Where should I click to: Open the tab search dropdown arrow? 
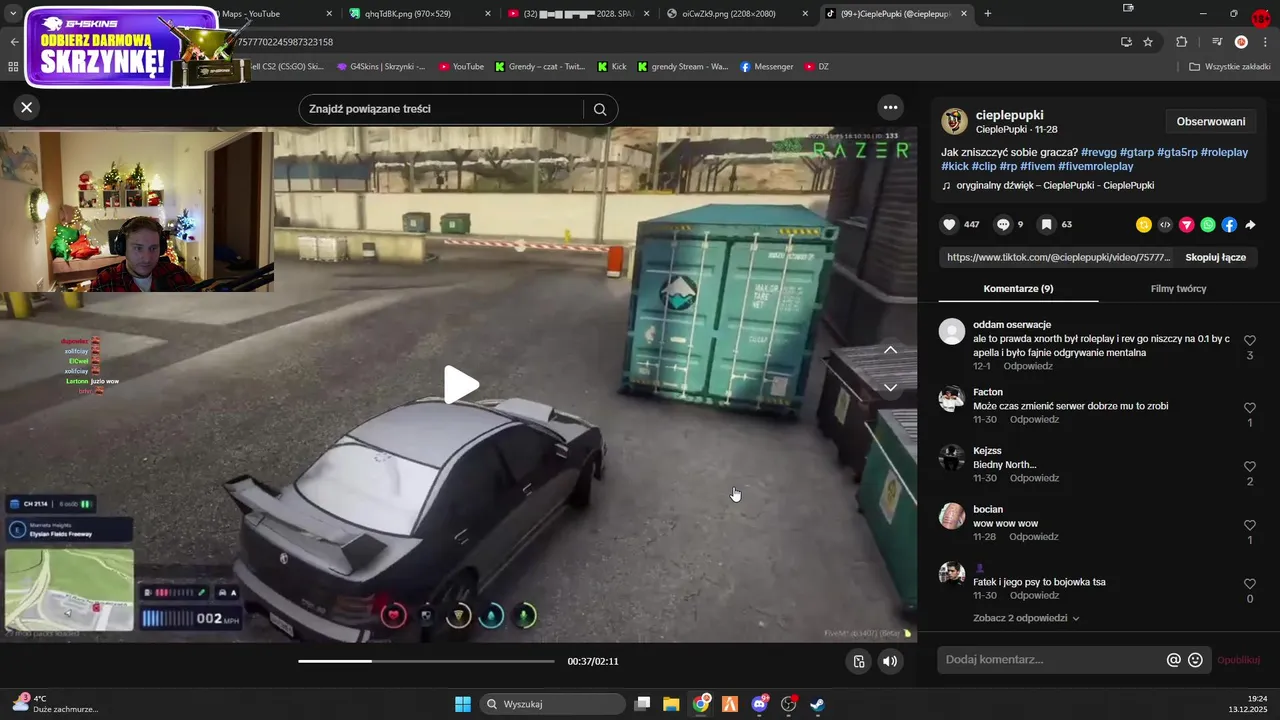pos(13,14)
